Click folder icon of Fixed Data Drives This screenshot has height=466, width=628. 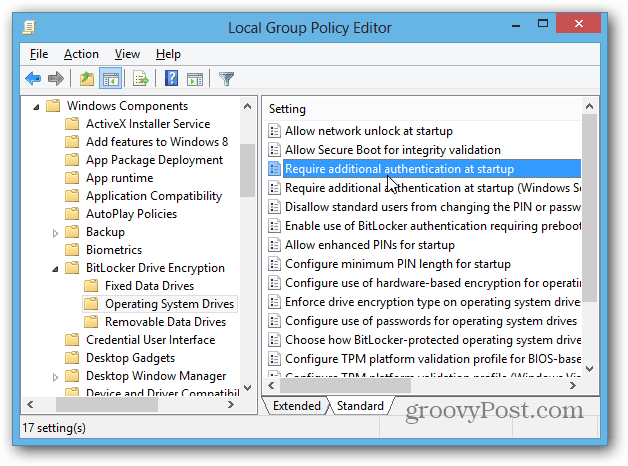pyautogui.click(x=91, y=286)
